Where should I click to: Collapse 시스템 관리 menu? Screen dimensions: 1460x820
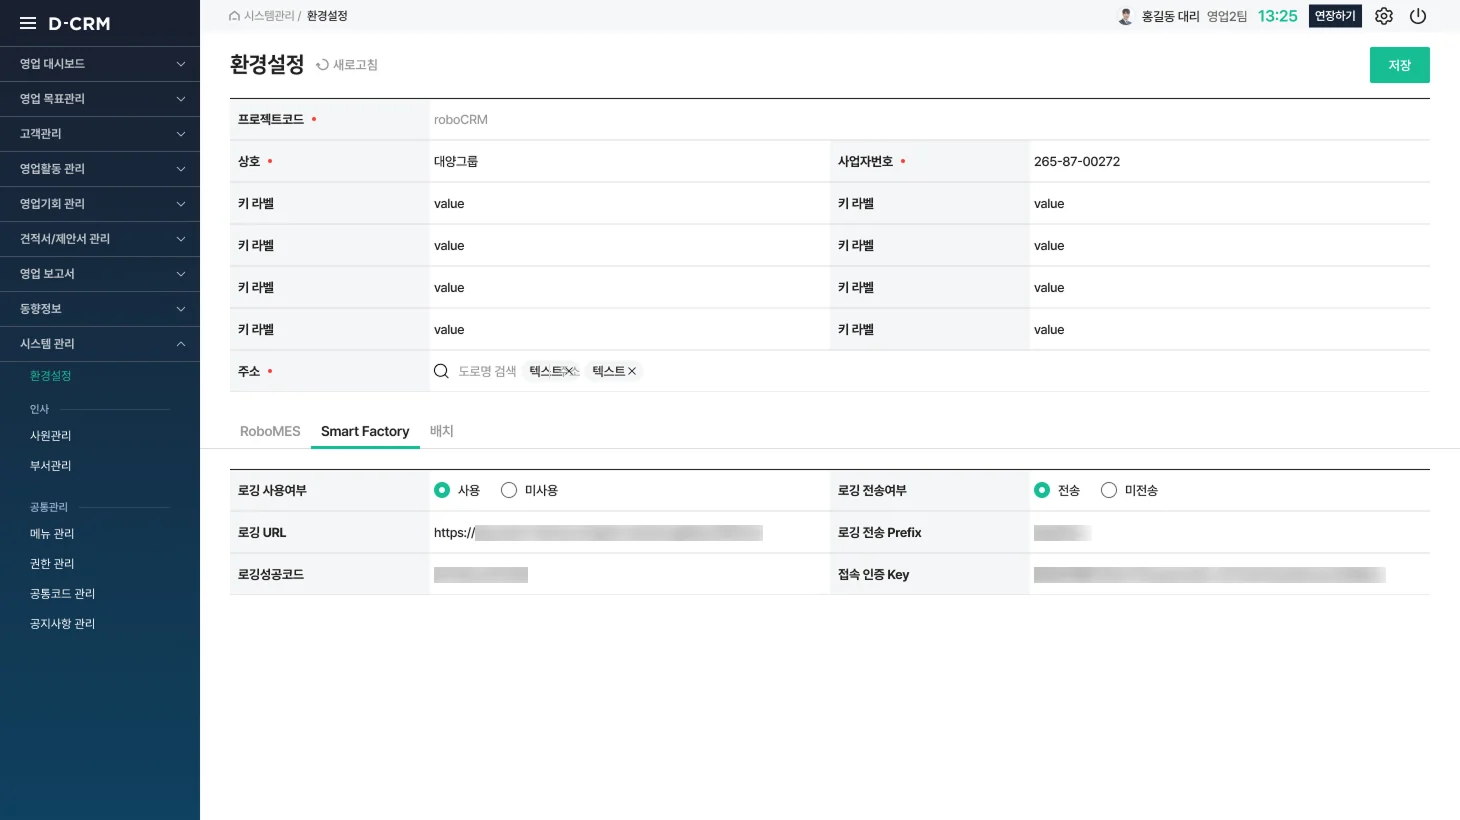click(x=100, y=344)
